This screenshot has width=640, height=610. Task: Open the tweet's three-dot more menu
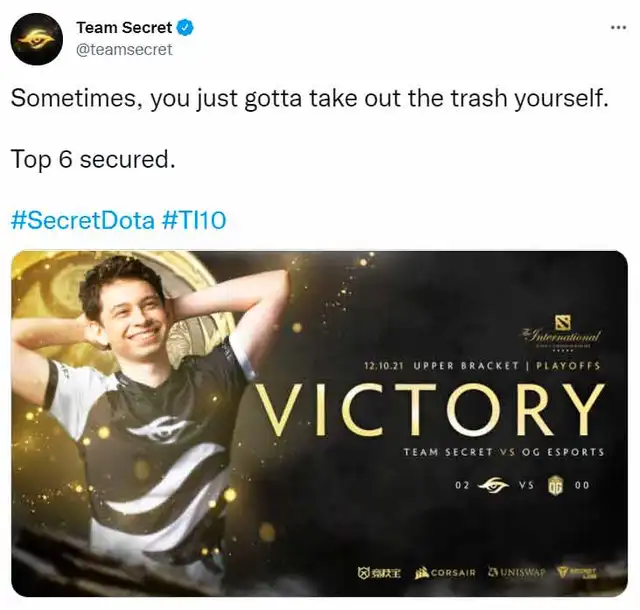618,28
